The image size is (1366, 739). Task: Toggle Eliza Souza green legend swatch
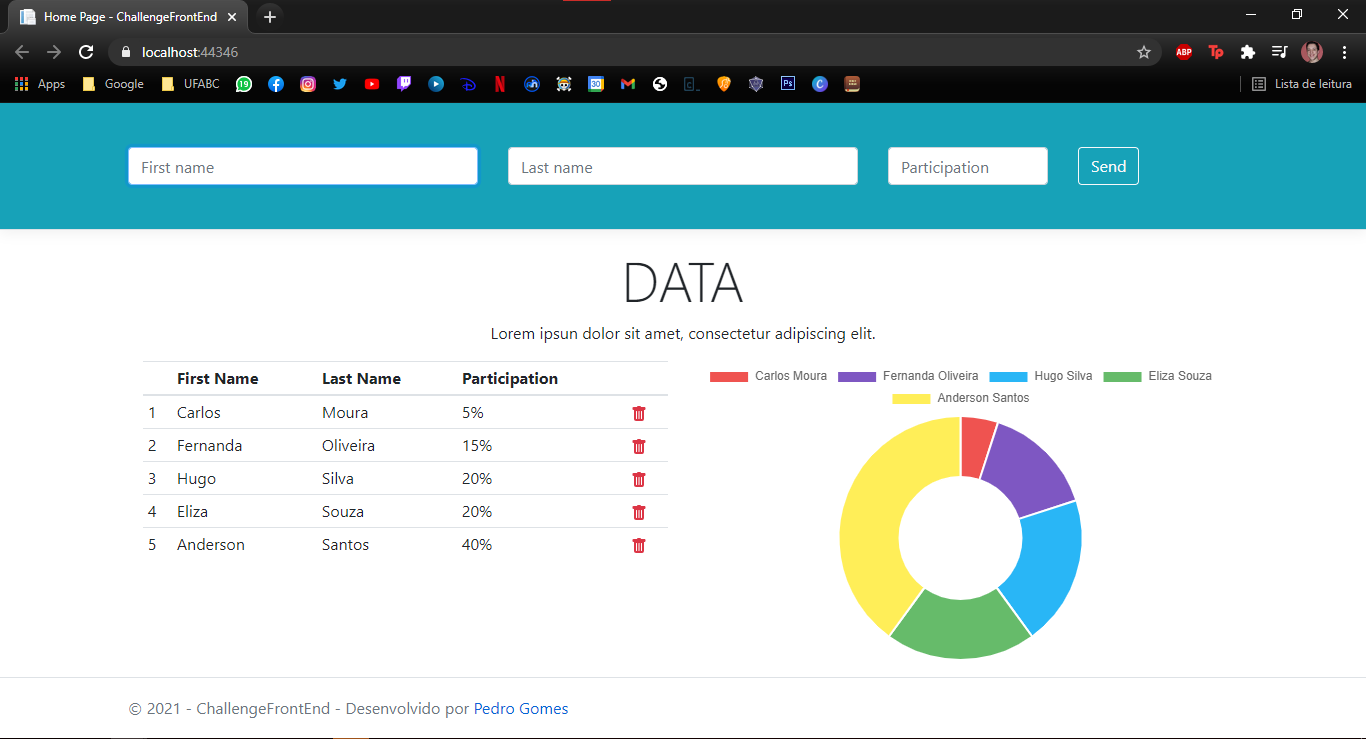pos(1123,376)
